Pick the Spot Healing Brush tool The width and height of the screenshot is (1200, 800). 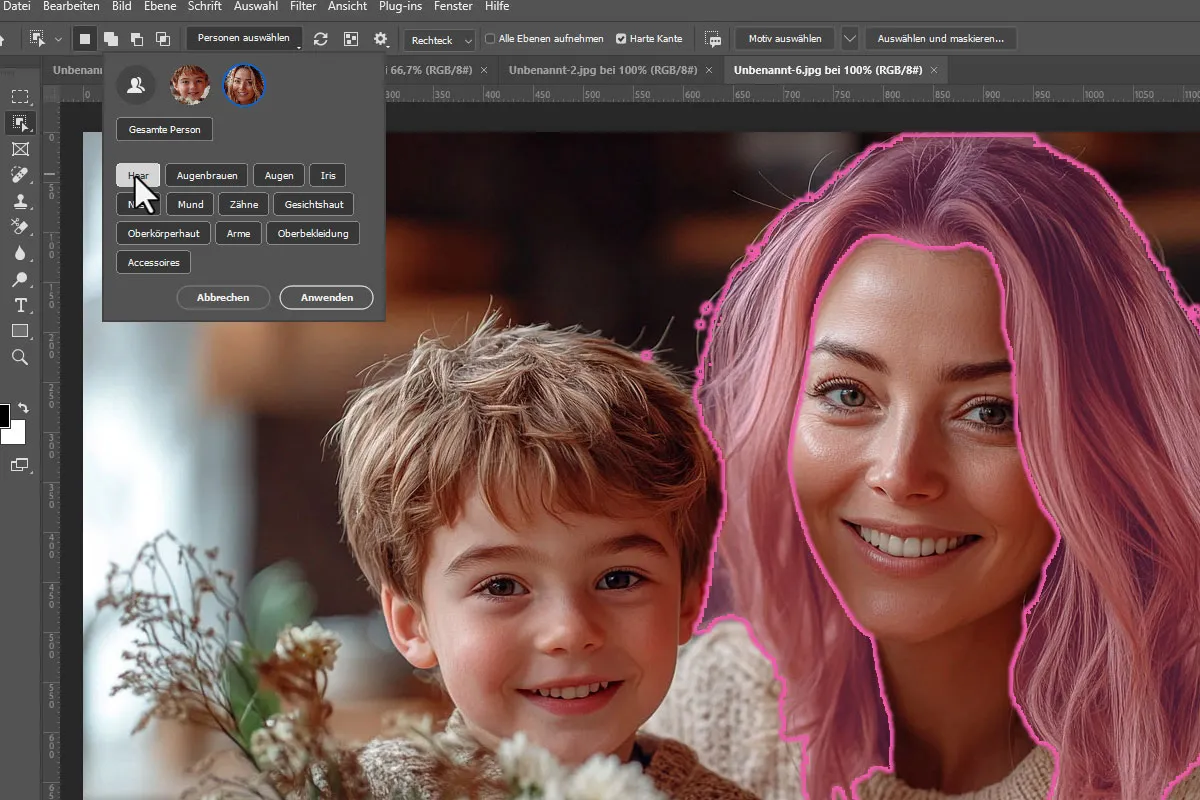coord(19,175)
